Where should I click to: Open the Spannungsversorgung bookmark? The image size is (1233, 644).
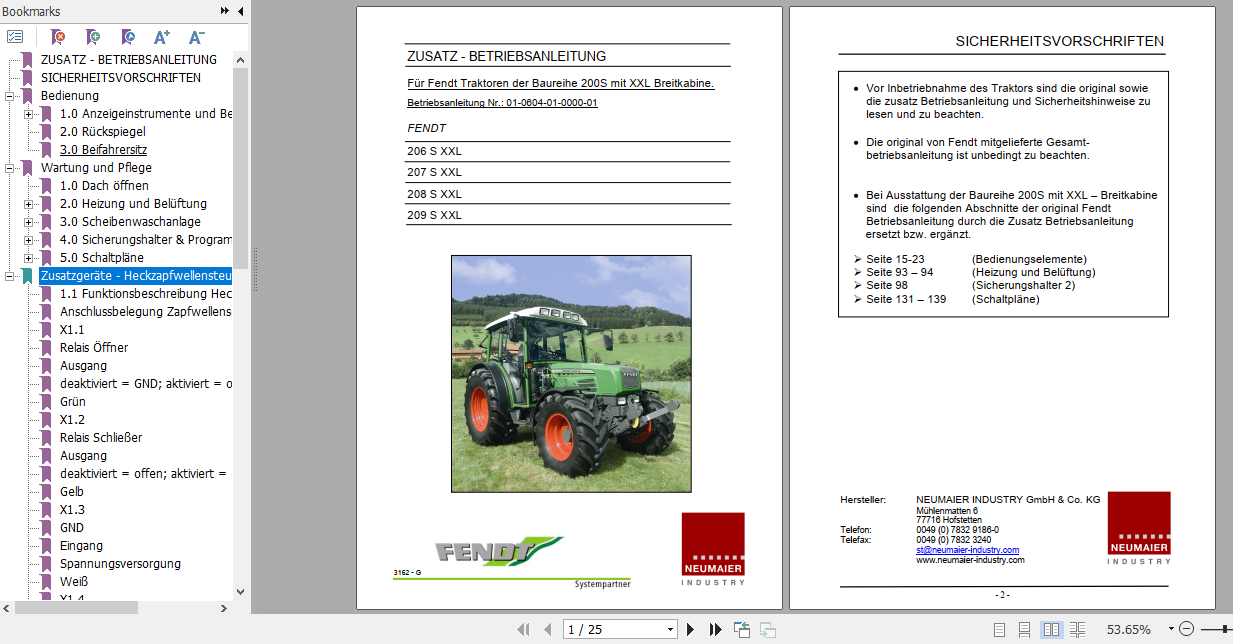pyautogui.click(x=120, y=564)
